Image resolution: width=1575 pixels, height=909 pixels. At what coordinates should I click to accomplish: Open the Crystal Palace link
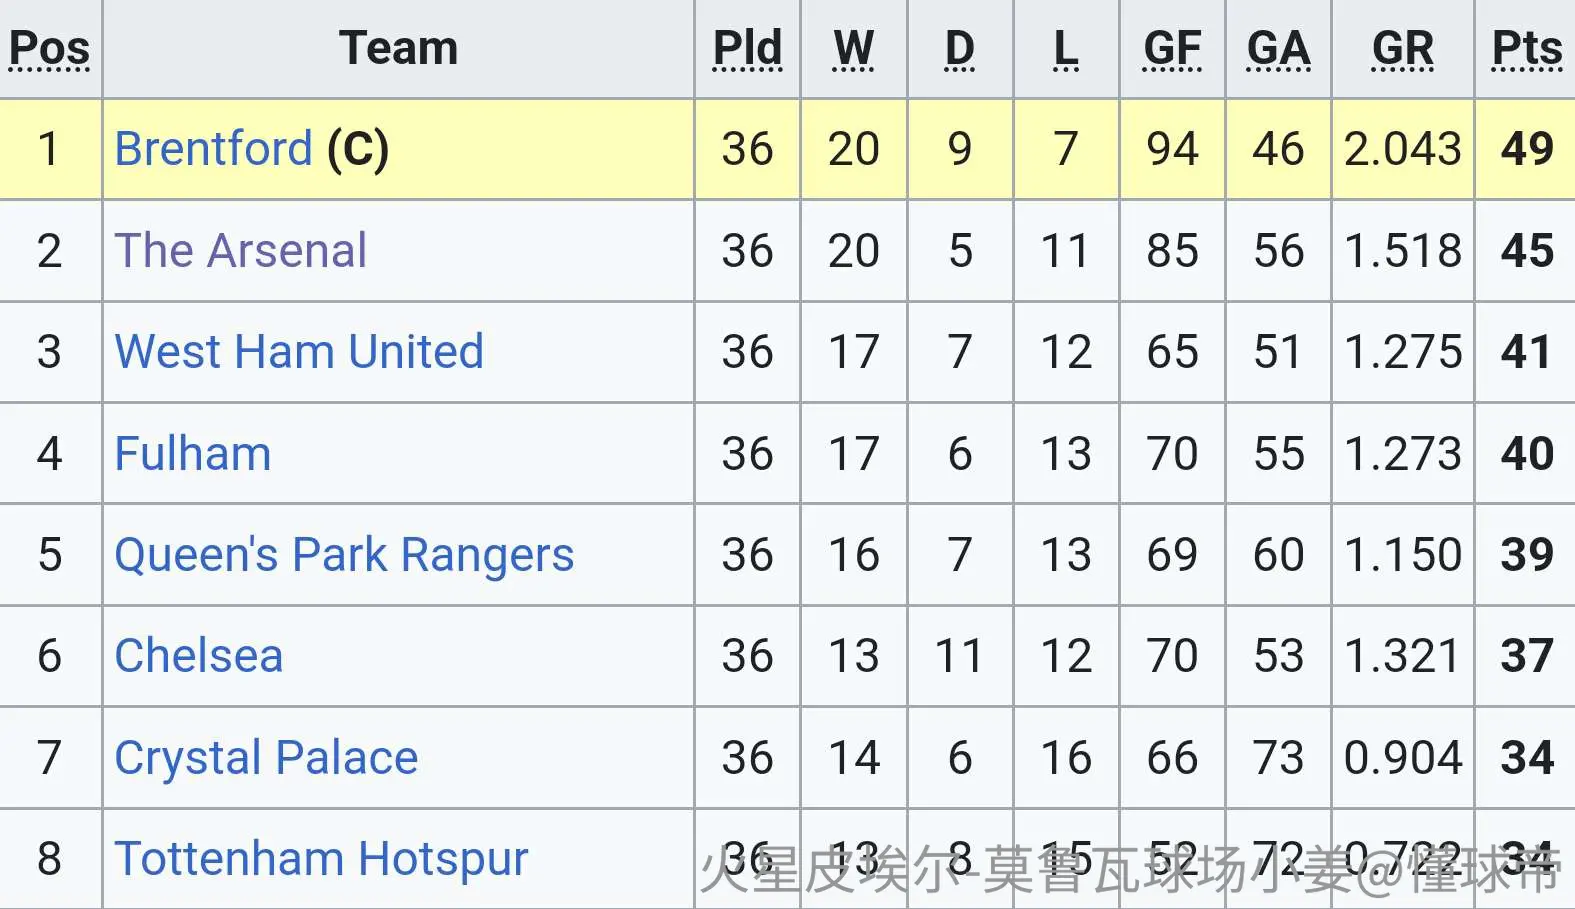coord(266,758)
